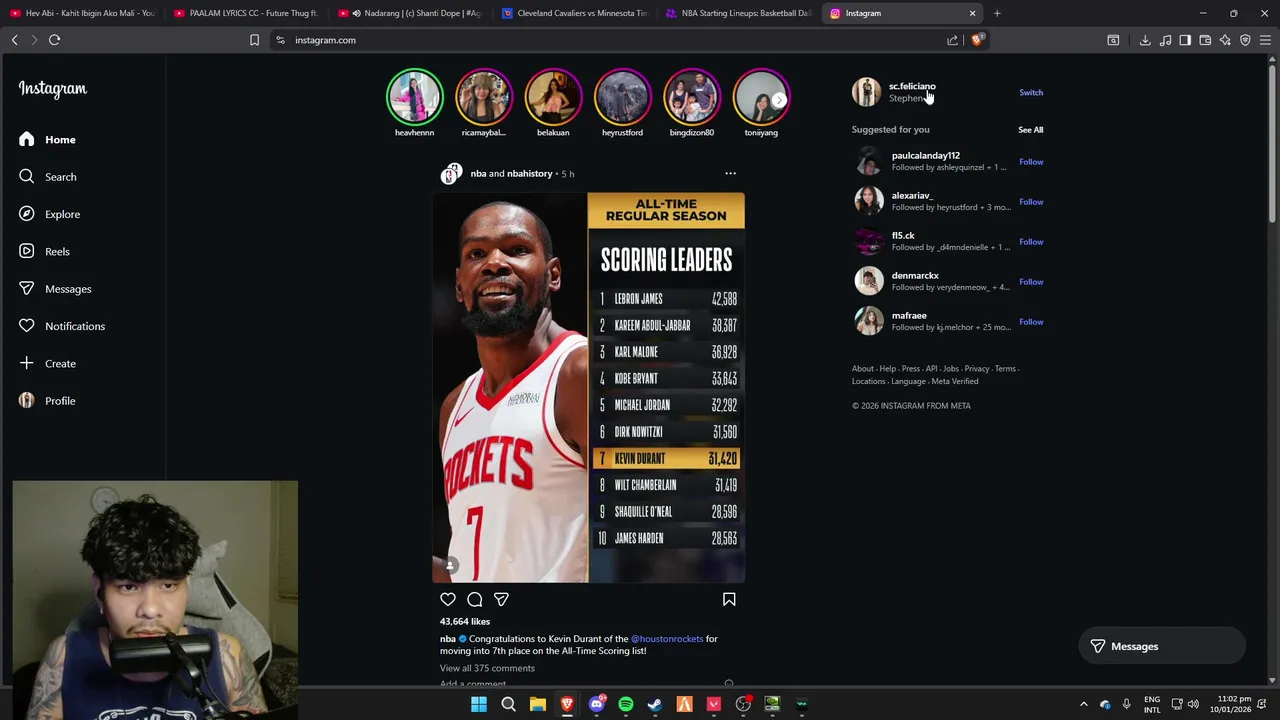Advance stories with the next arrow

click(779, 100)
